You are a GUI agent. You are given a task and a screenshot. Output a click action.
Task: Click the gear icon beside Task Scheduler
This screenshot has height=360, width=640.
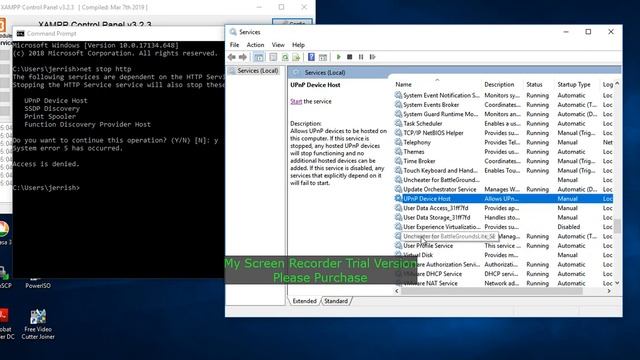coord(398,123)
